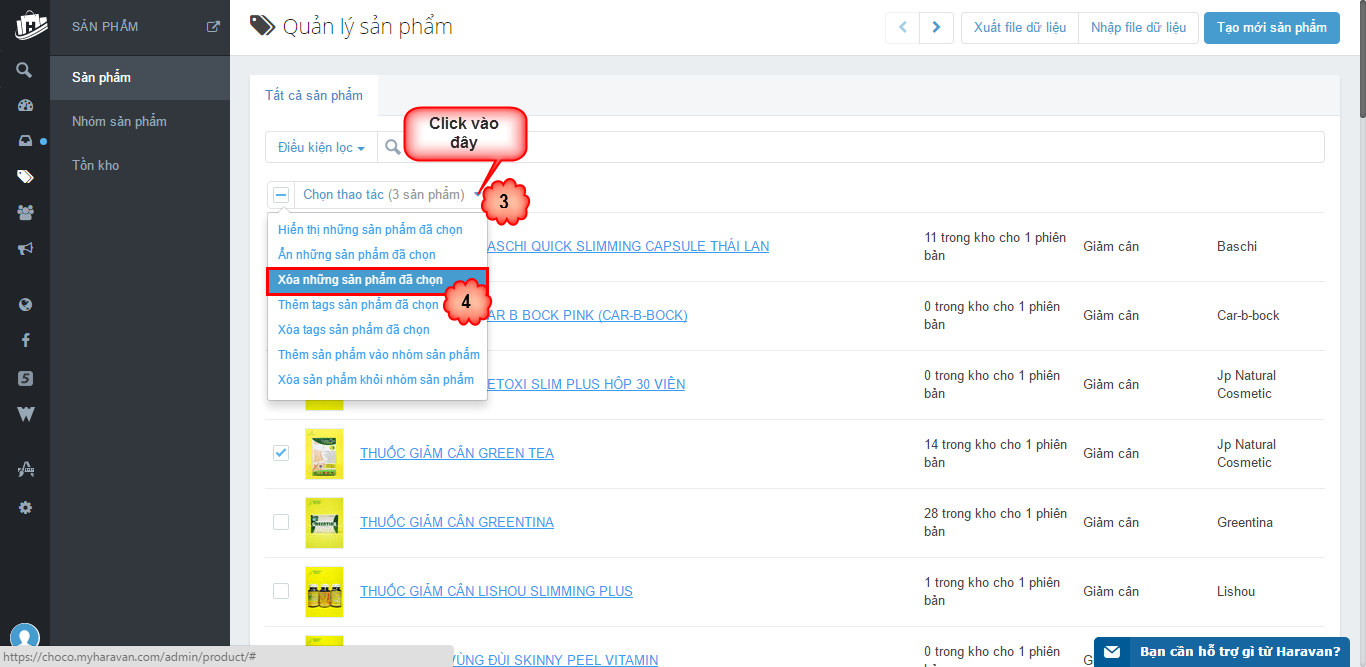Viewport: 1366px width, 667px height.
Task: Open the globe website icon
Action: click(x=25, y=305)
